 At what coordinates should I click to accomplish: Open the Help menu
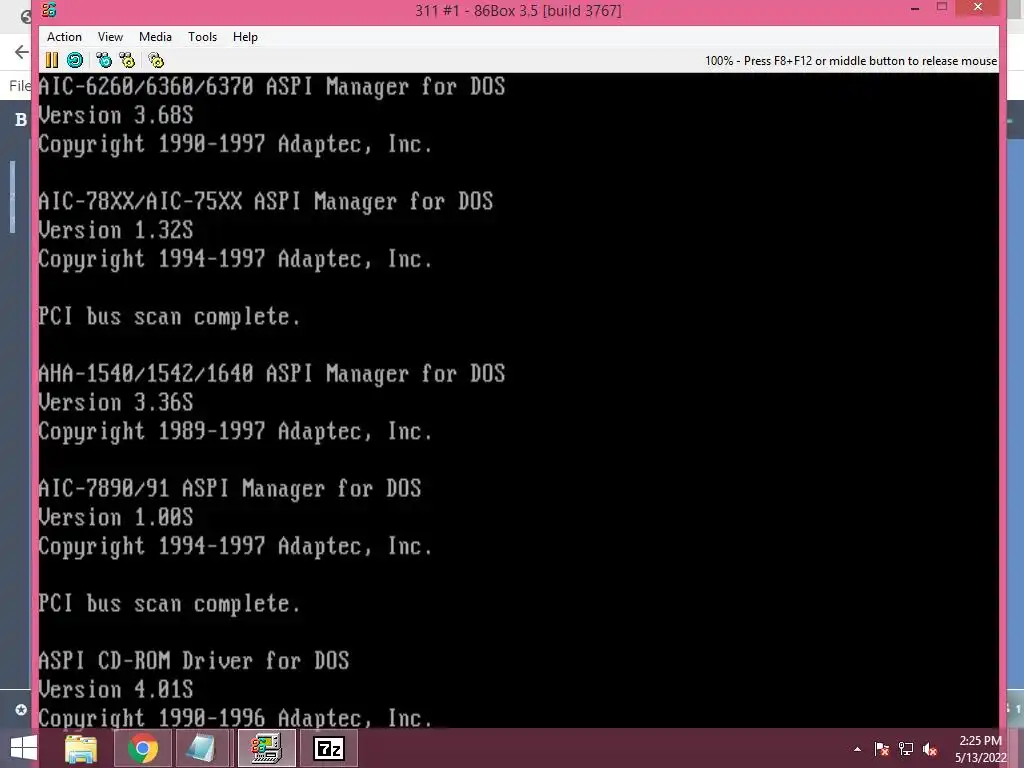coord(245,37)
